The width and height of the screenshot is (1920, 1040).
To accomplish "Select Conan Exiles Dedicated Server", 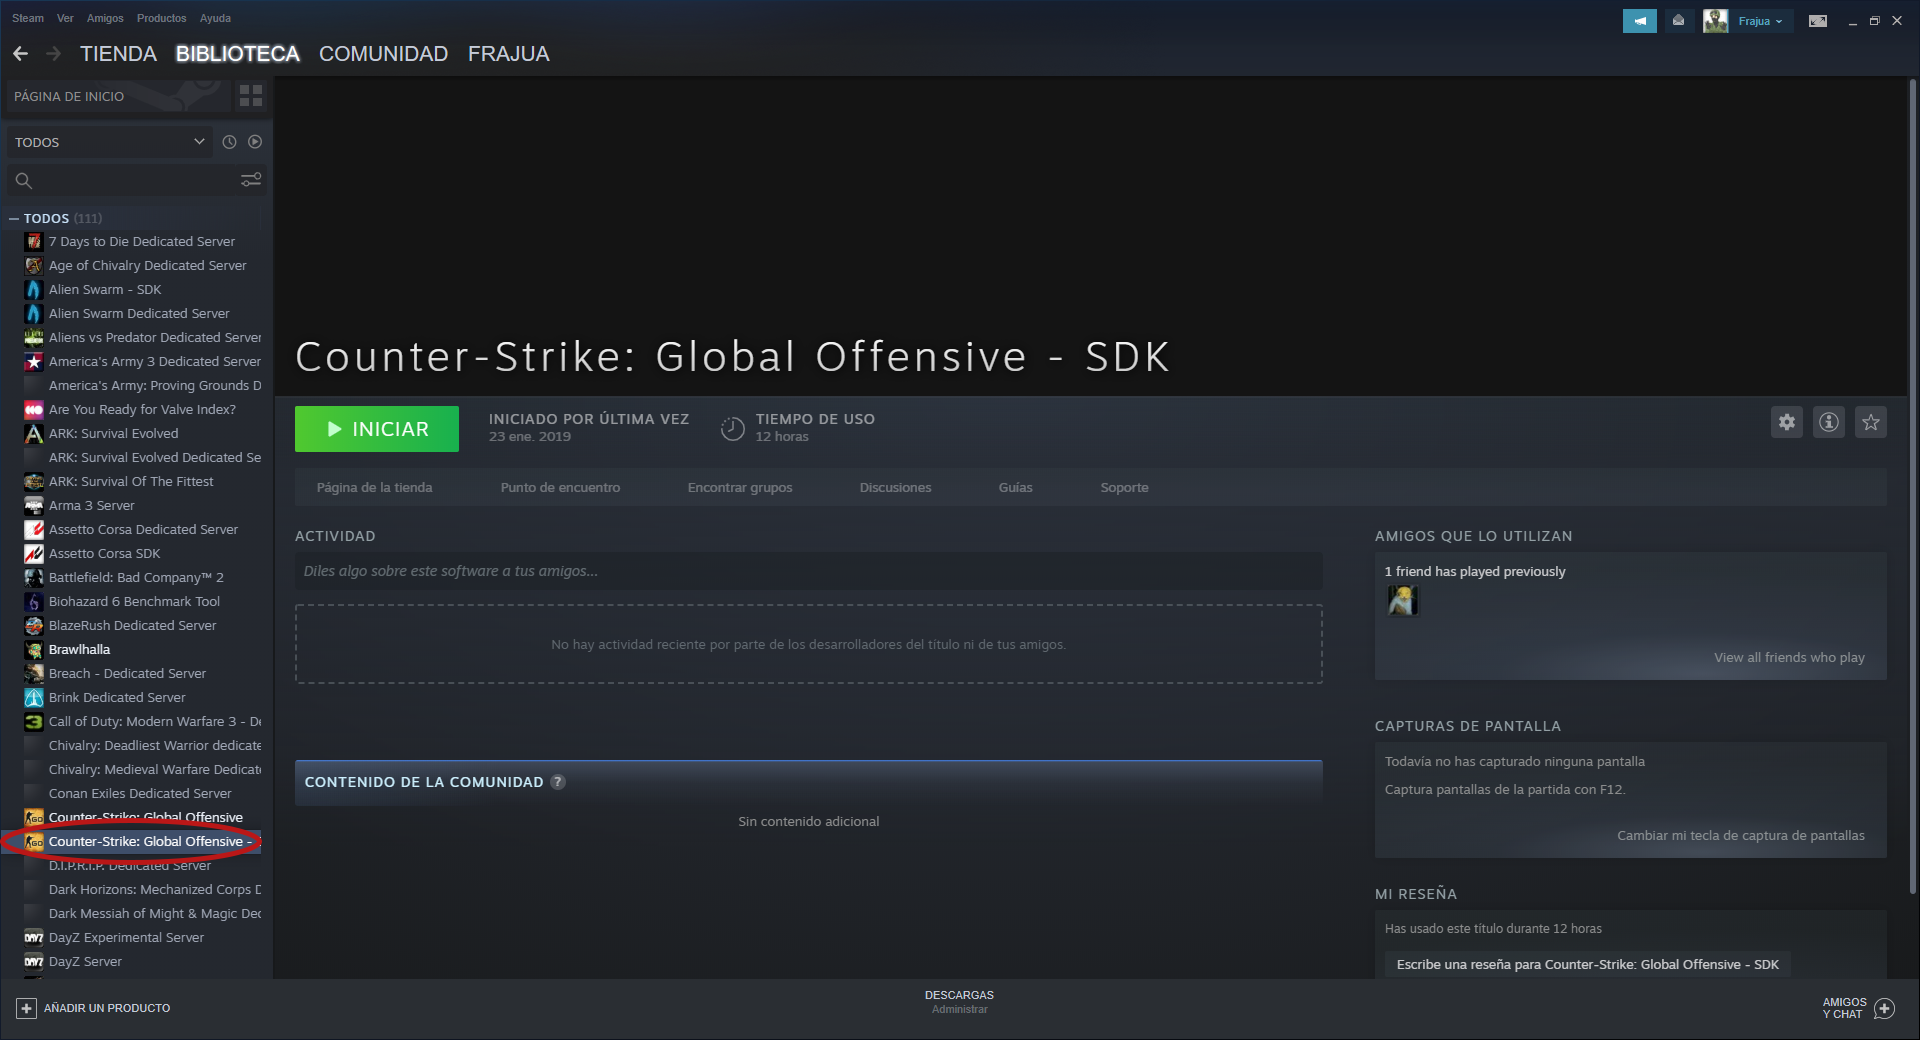I will [142, 794].
